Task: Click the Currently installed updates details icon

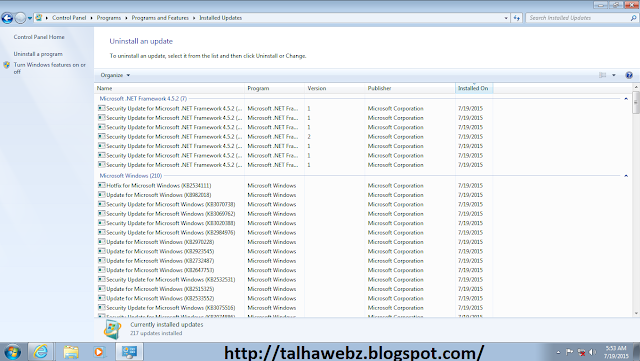Action: [112, 329]
